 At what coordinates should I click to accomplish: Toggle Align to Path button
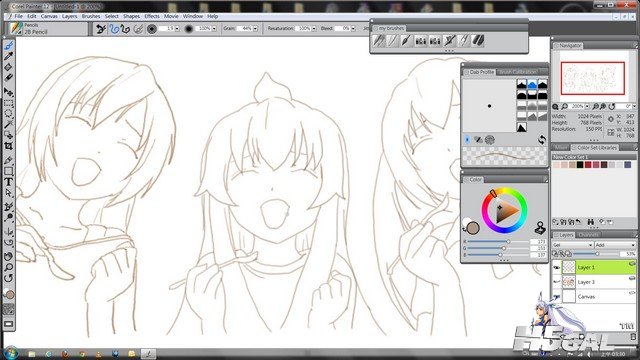click(138, 29)
